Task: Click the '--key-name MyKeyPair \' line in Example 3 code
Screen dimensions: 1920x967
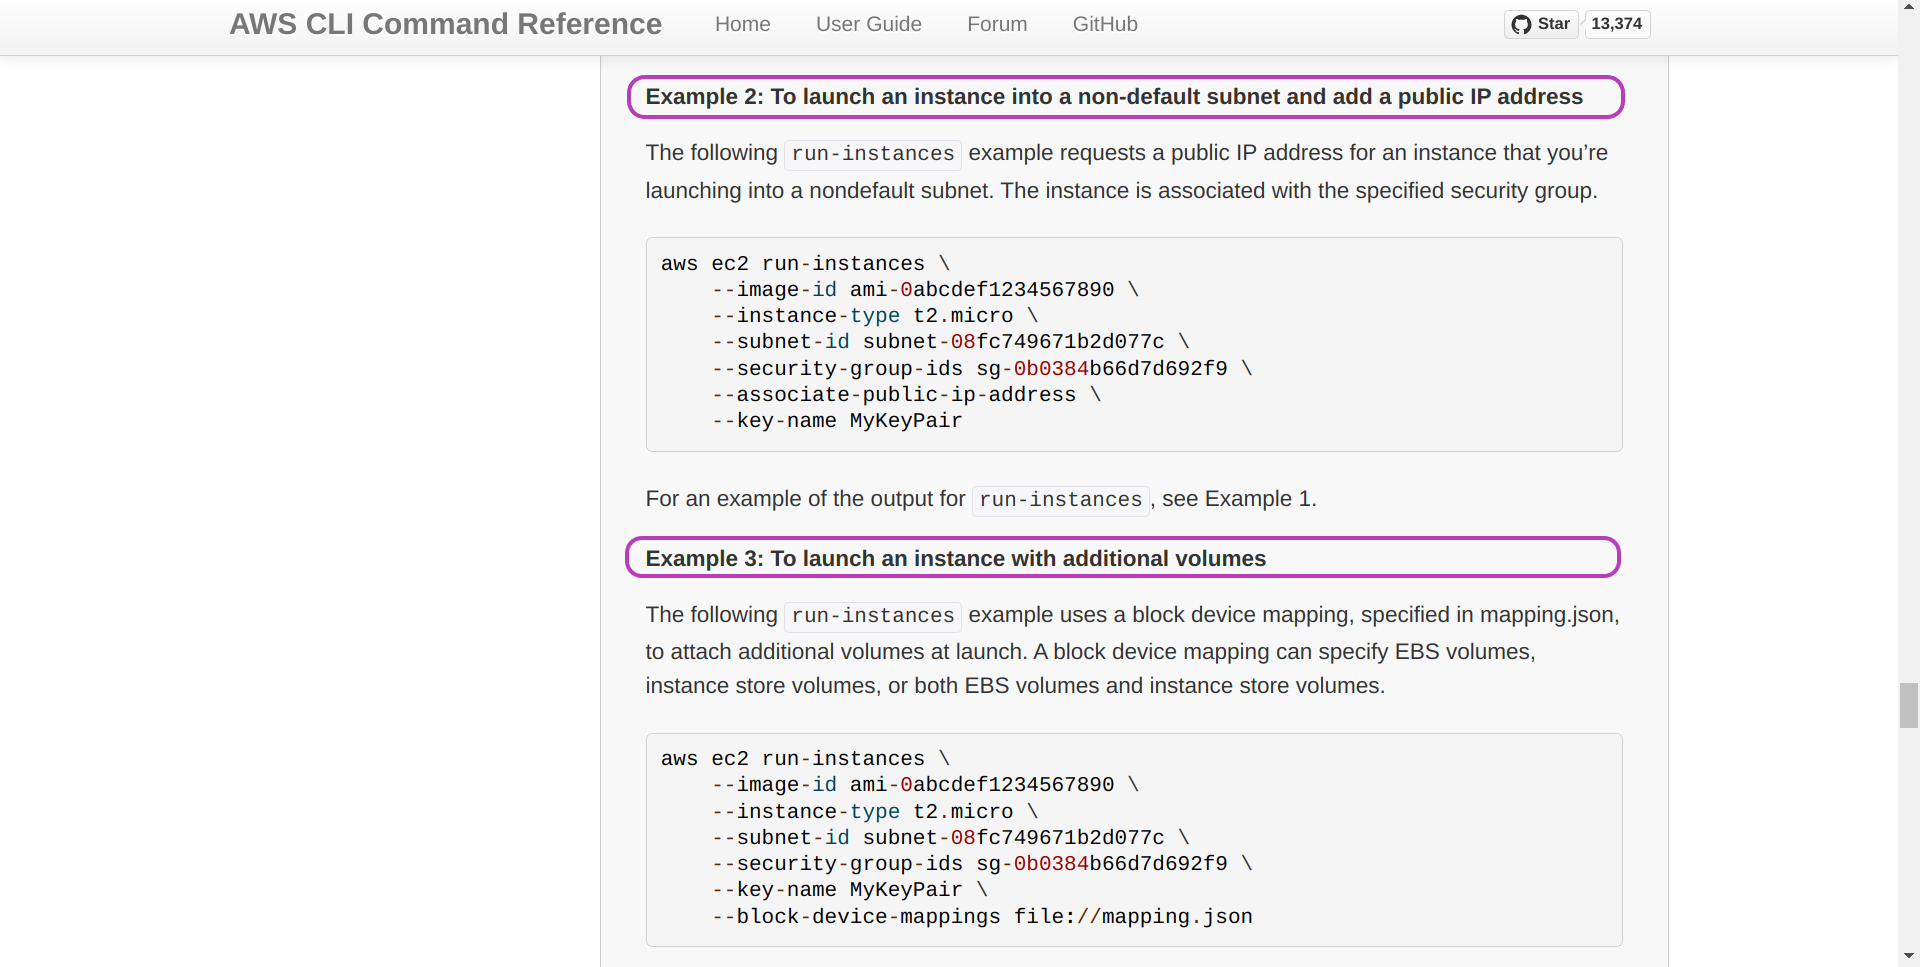Action: pos(849,890)
